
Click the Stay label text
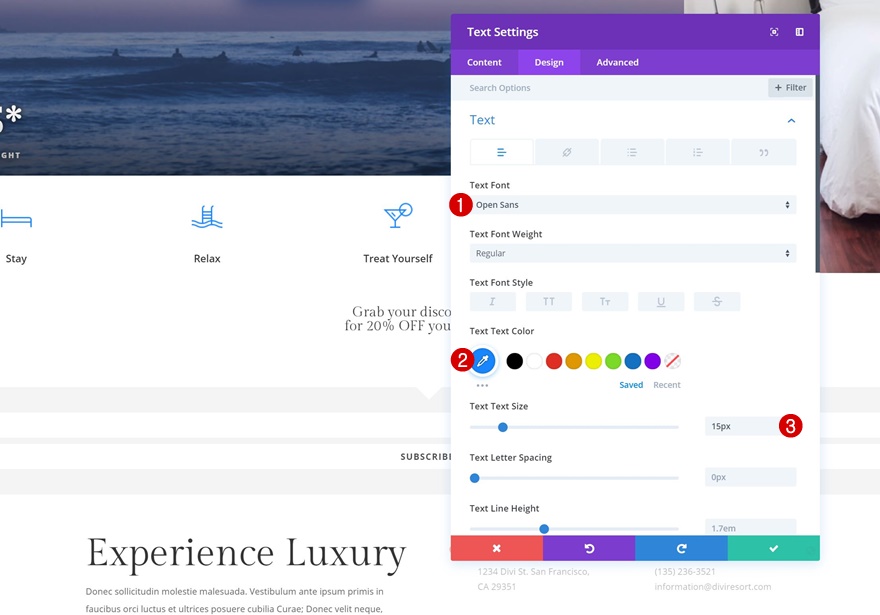[16, 259]
